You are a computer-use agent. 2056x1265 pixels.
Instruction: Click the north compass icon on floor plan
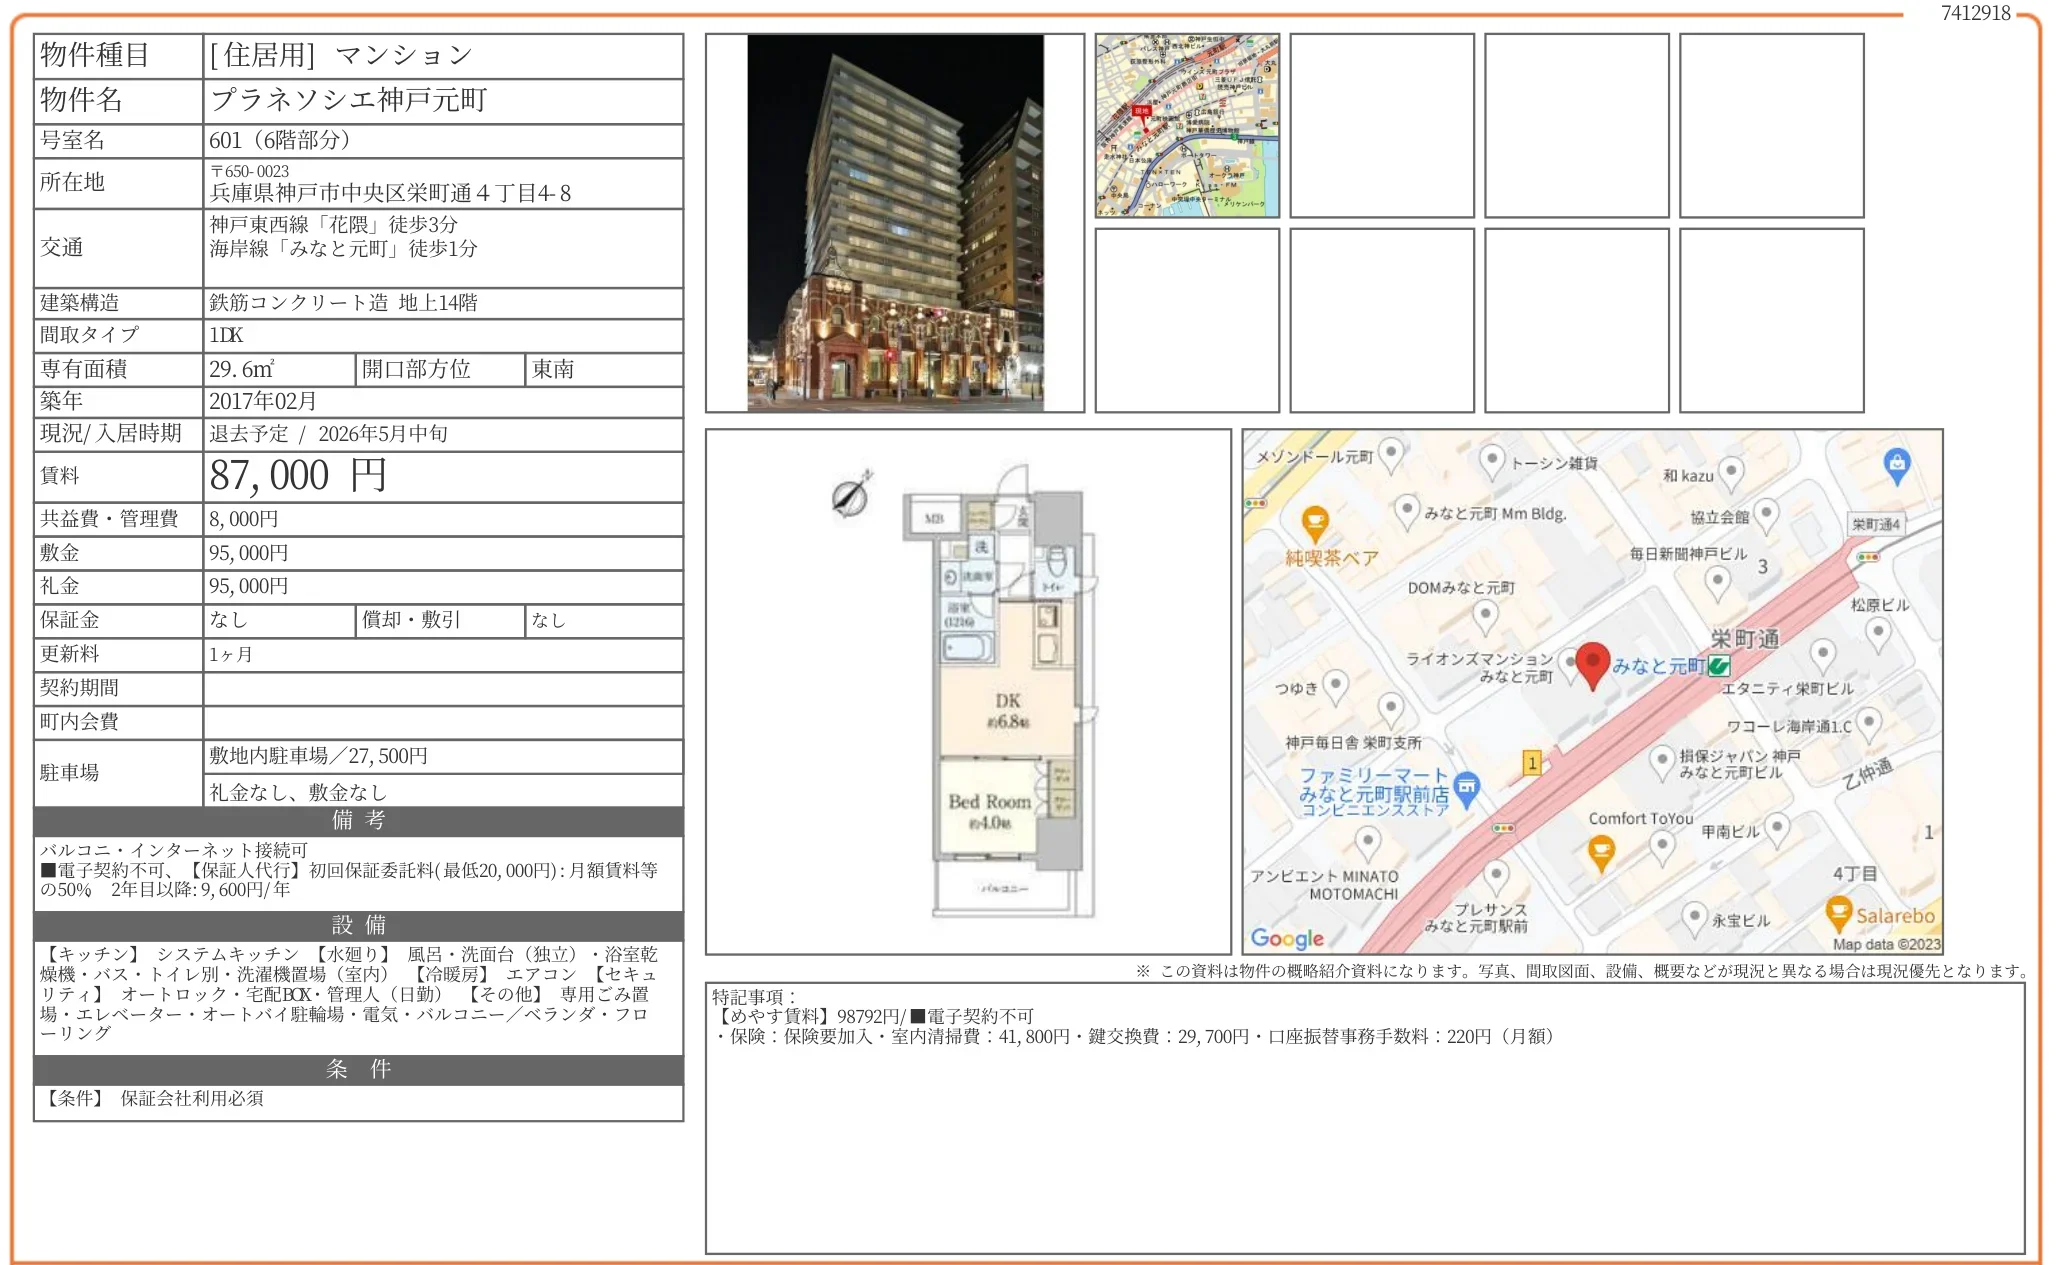point(850,496)
